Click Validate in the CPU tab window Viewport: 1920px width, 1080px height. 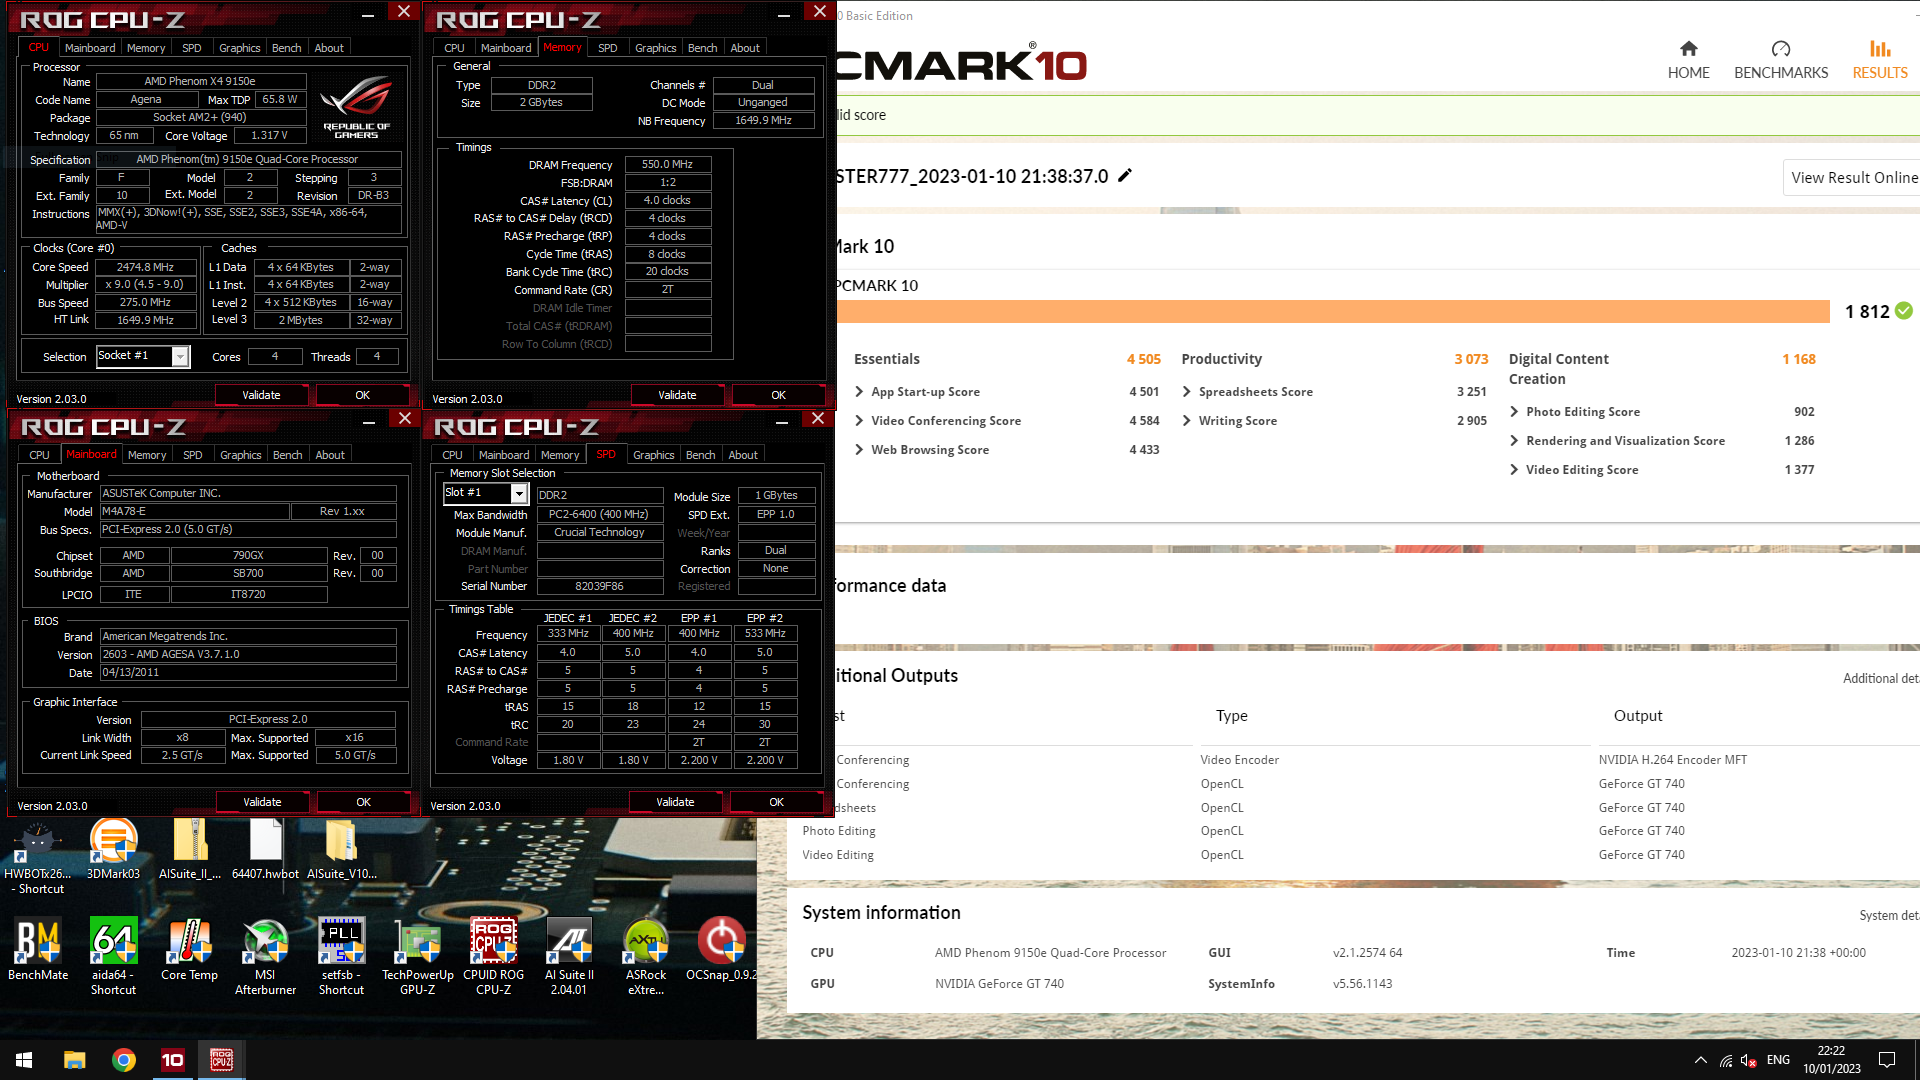point(261,395)
